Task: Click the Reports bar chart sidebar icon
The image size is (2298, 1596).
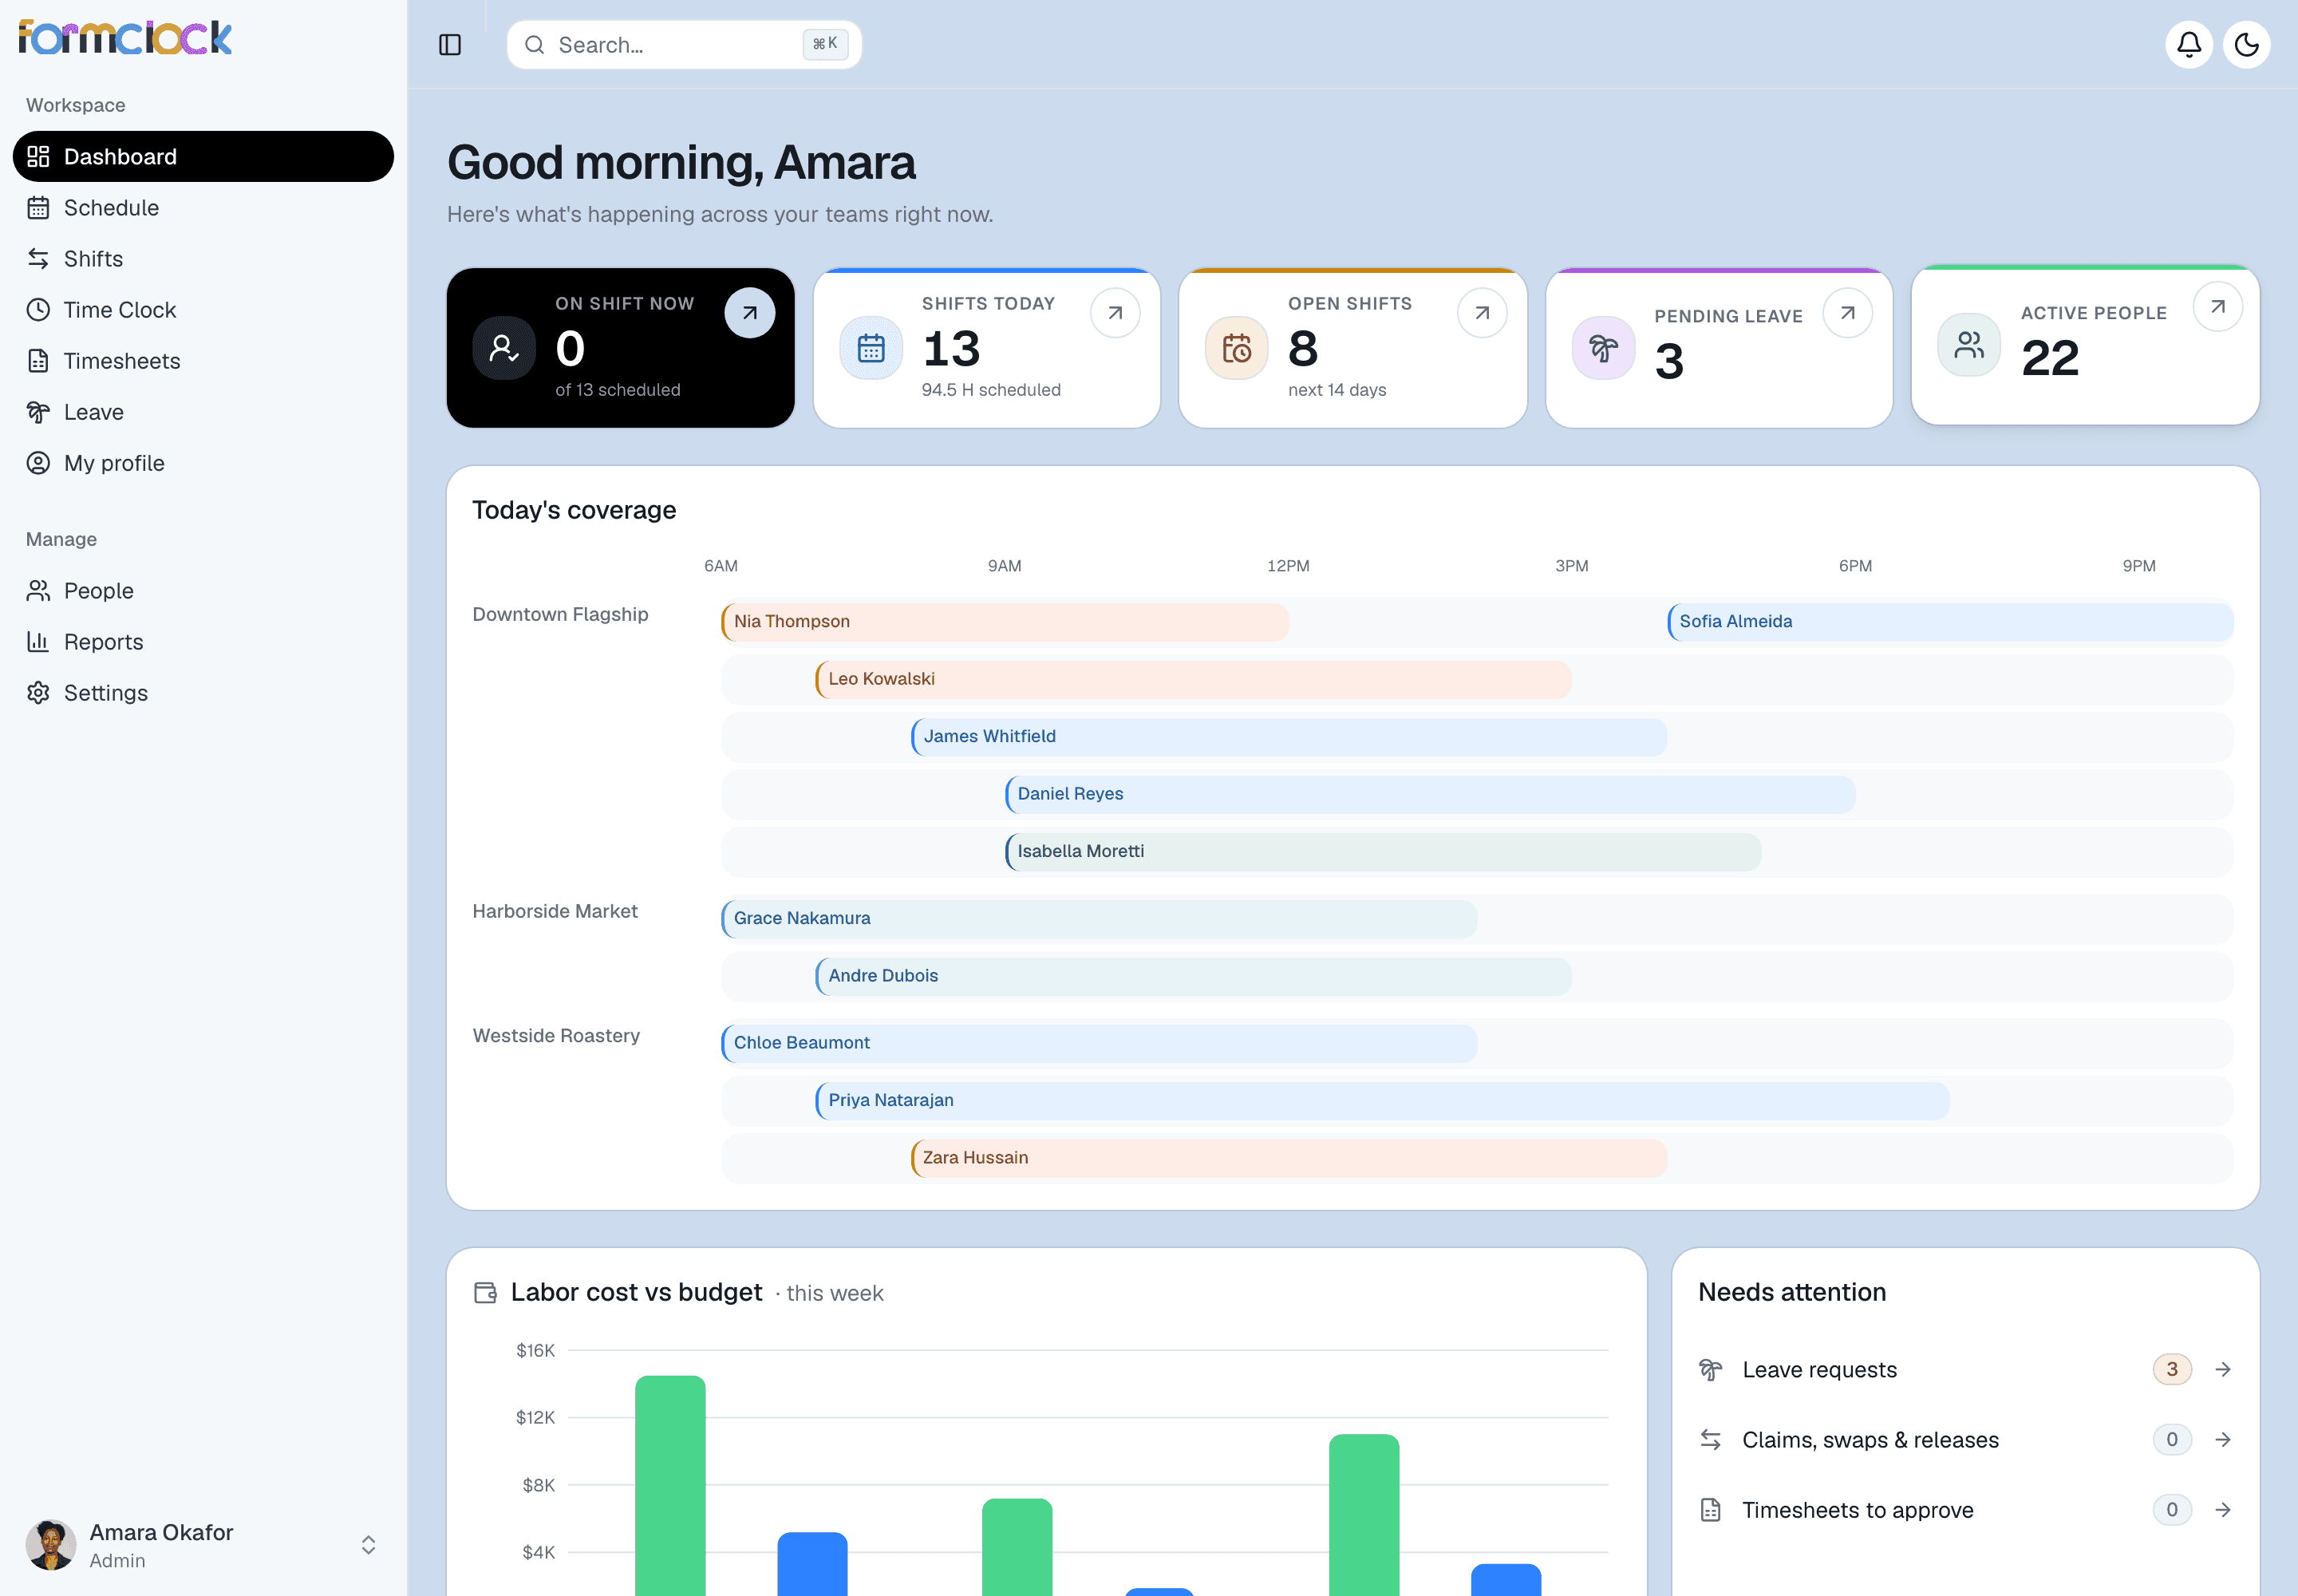Action: (38, 642)
